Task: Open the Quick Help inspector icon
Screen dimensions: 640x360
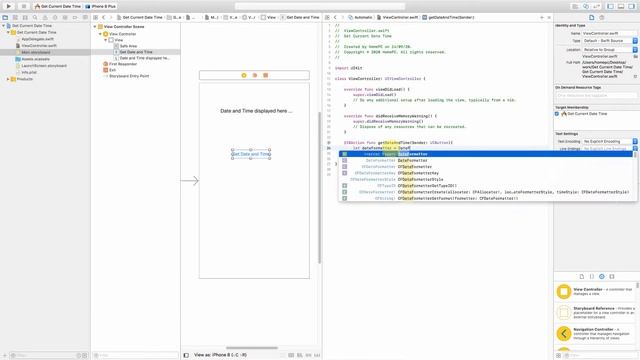Action: pyautogui.click(x=602, y=18)
